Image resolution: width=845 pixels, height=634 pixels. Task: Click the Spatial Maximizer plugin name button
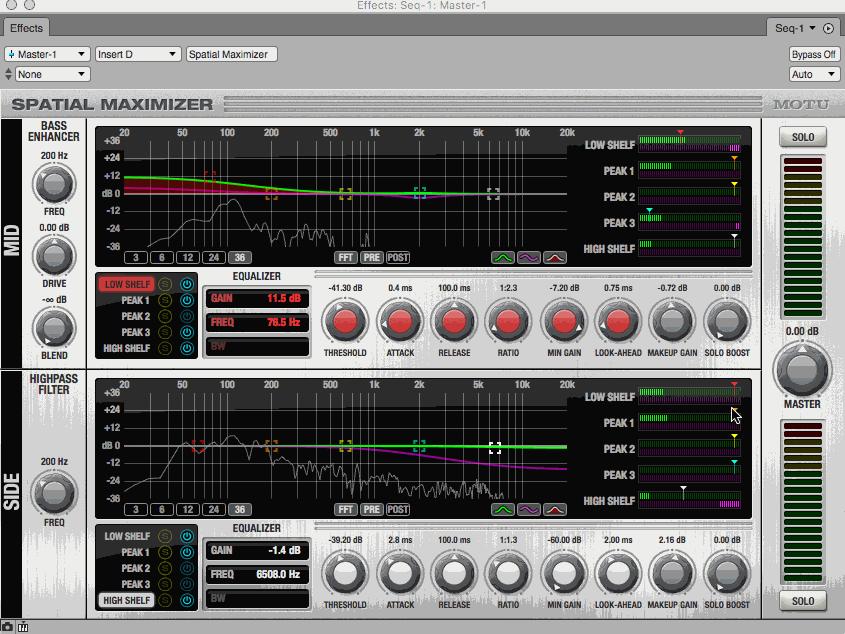(232, 54)
